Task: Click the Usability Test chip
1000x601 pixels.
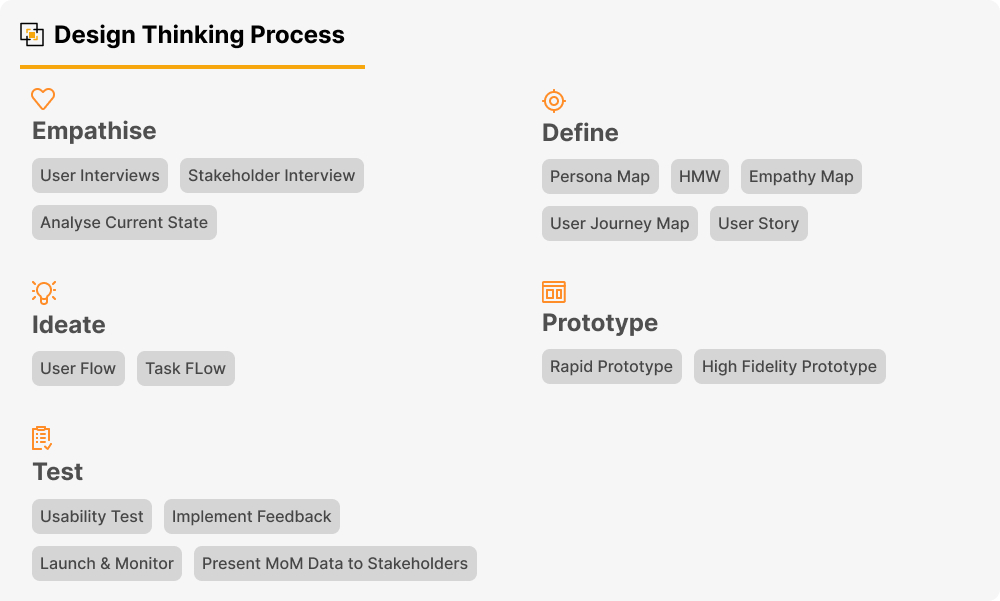Action: [x=92, y=517]
